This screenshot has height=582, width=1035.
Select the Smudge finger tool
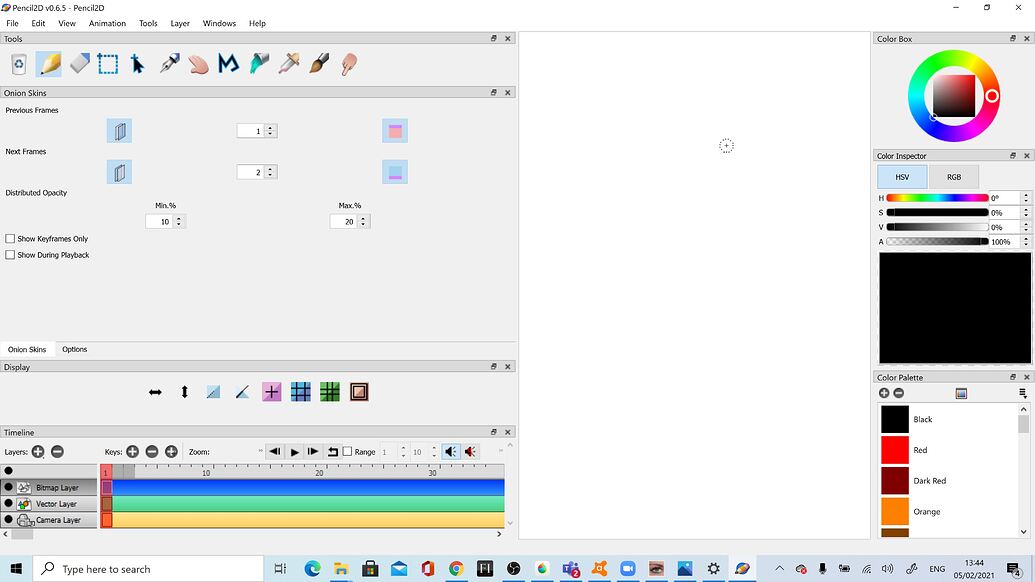click(349, 64)
